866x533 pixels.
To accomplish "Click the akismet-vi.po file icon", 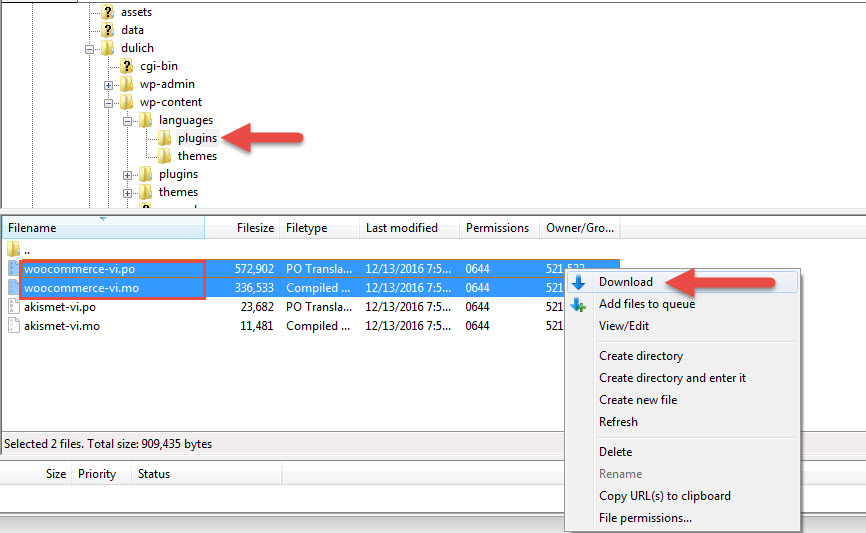I will click(x=13, y=307).
